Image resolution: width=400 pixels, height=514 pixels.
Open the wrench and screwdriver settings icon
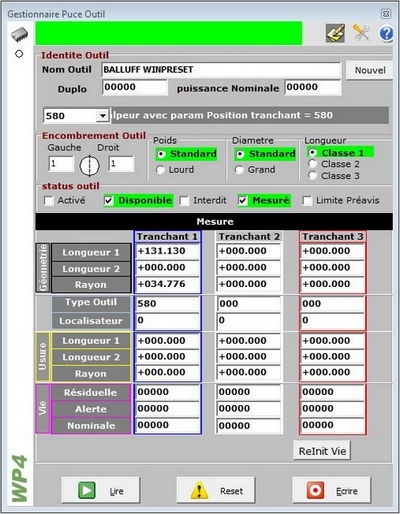(361, 33)
